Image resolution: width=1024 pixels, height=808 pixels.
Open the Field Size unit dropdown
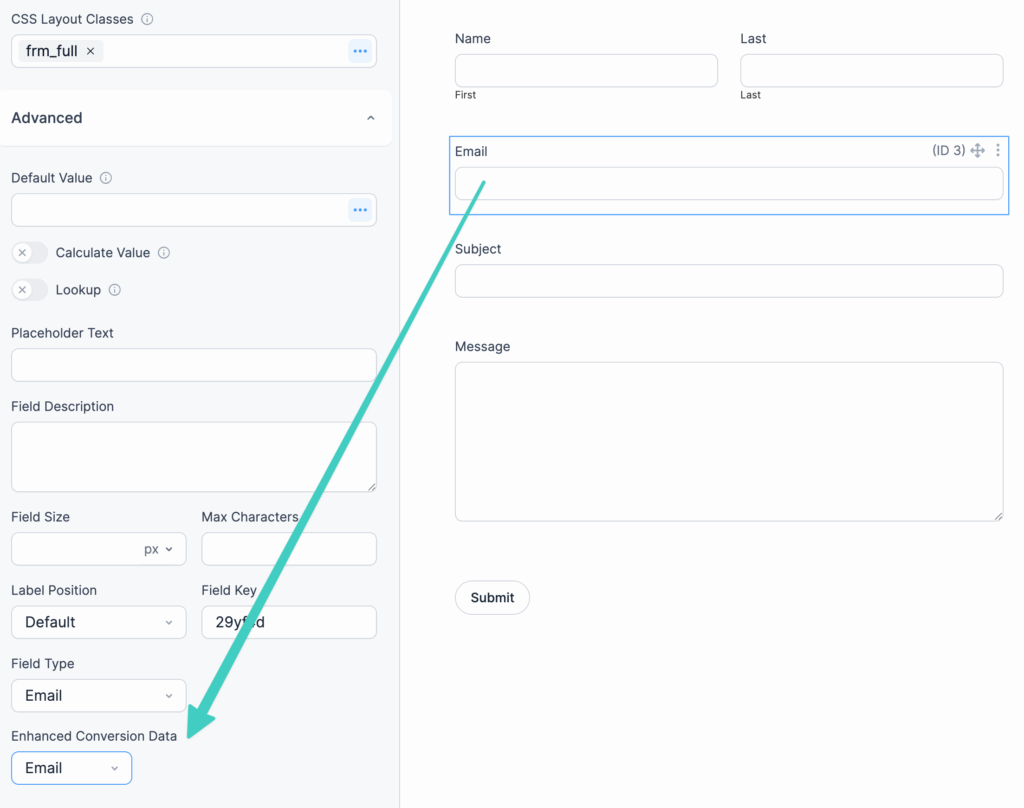click(x=155, y=549)
